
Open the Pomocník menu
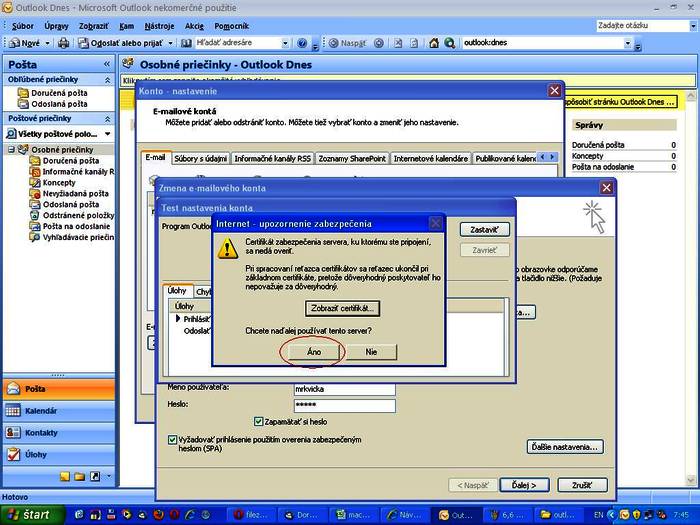pyautogui.click(x=231, y=26)
